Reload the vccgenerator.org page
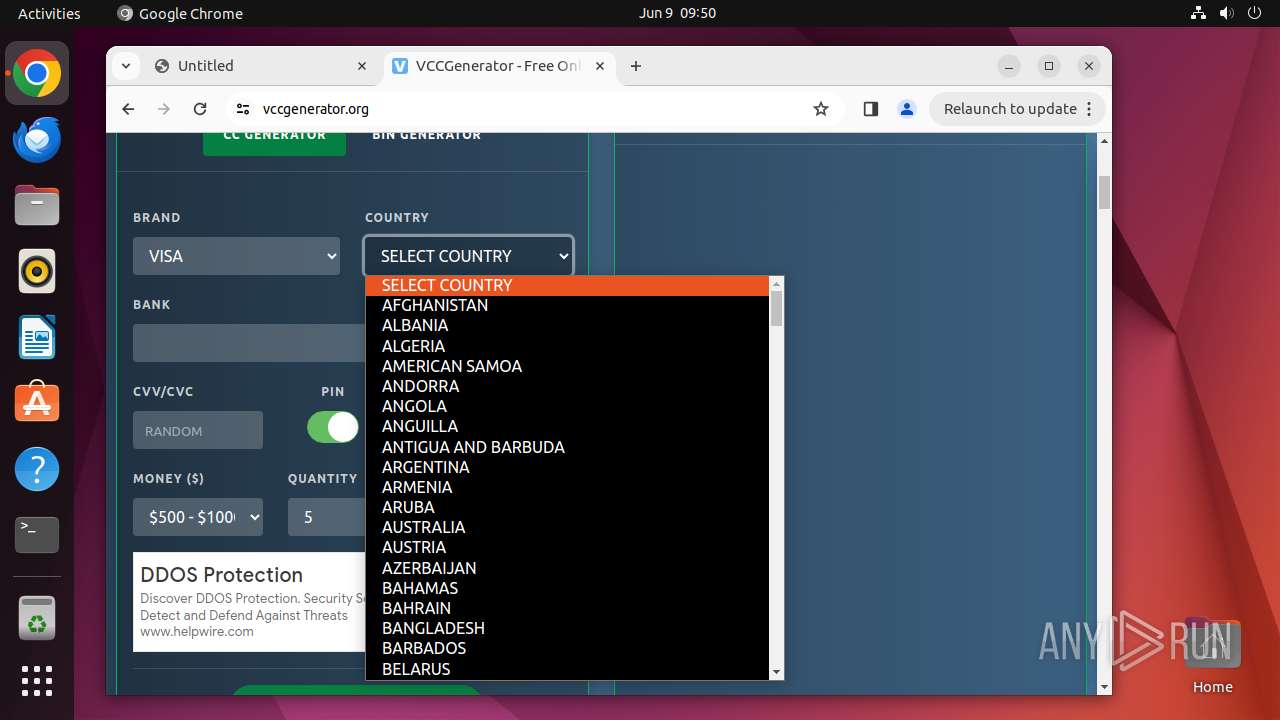The image size is (1280, 720). tap(200, 109)
